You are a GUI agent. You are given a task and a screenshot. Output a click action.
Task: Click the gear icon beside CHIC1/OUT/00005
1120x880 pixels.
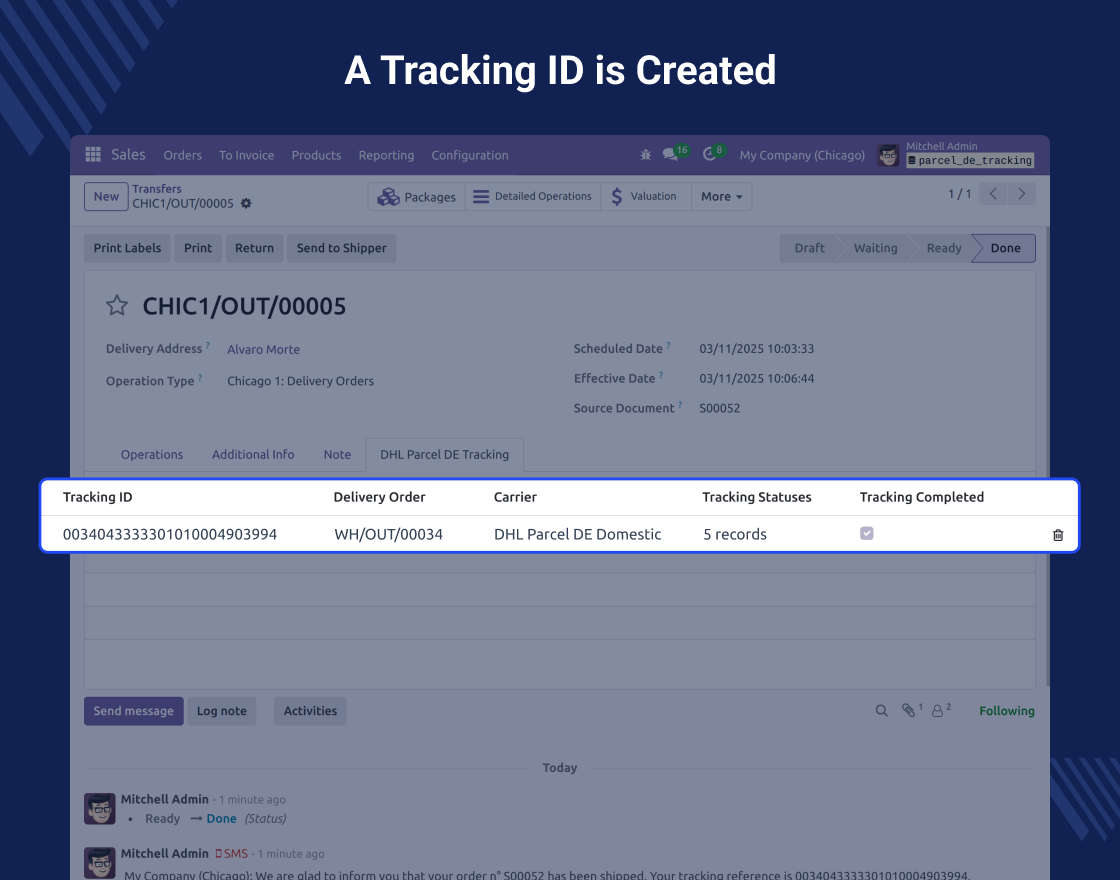point(246,204)
